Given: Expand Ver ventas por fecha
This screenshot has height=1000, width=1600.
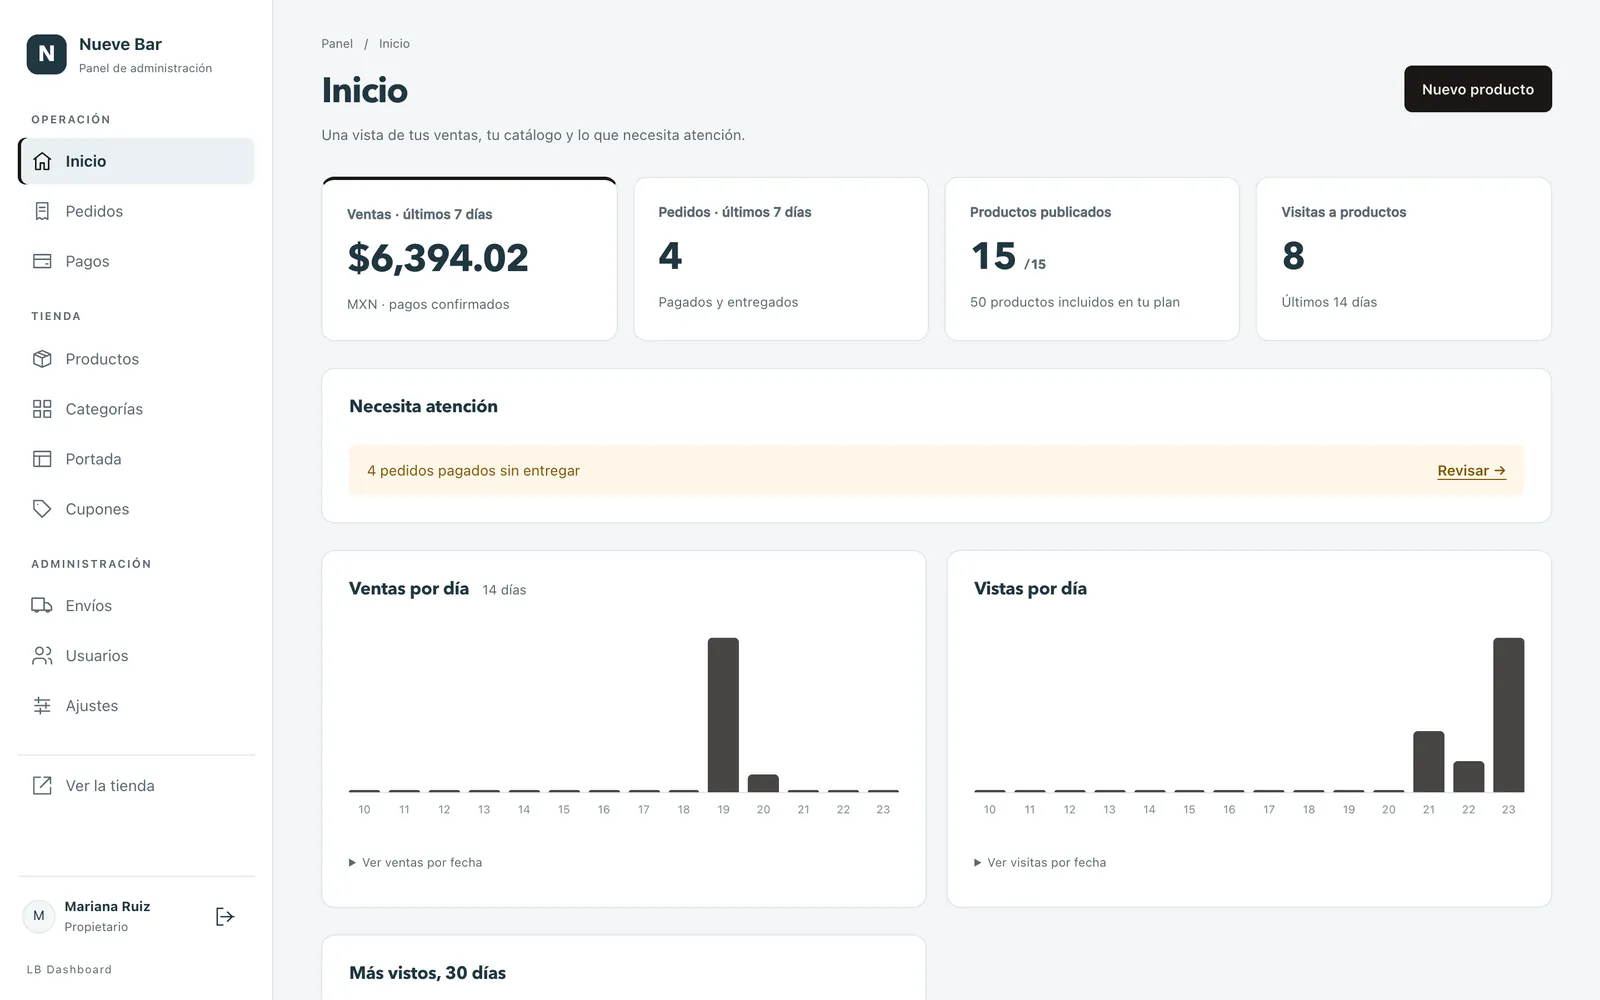Looking at the screenshot, I should 415,862.
